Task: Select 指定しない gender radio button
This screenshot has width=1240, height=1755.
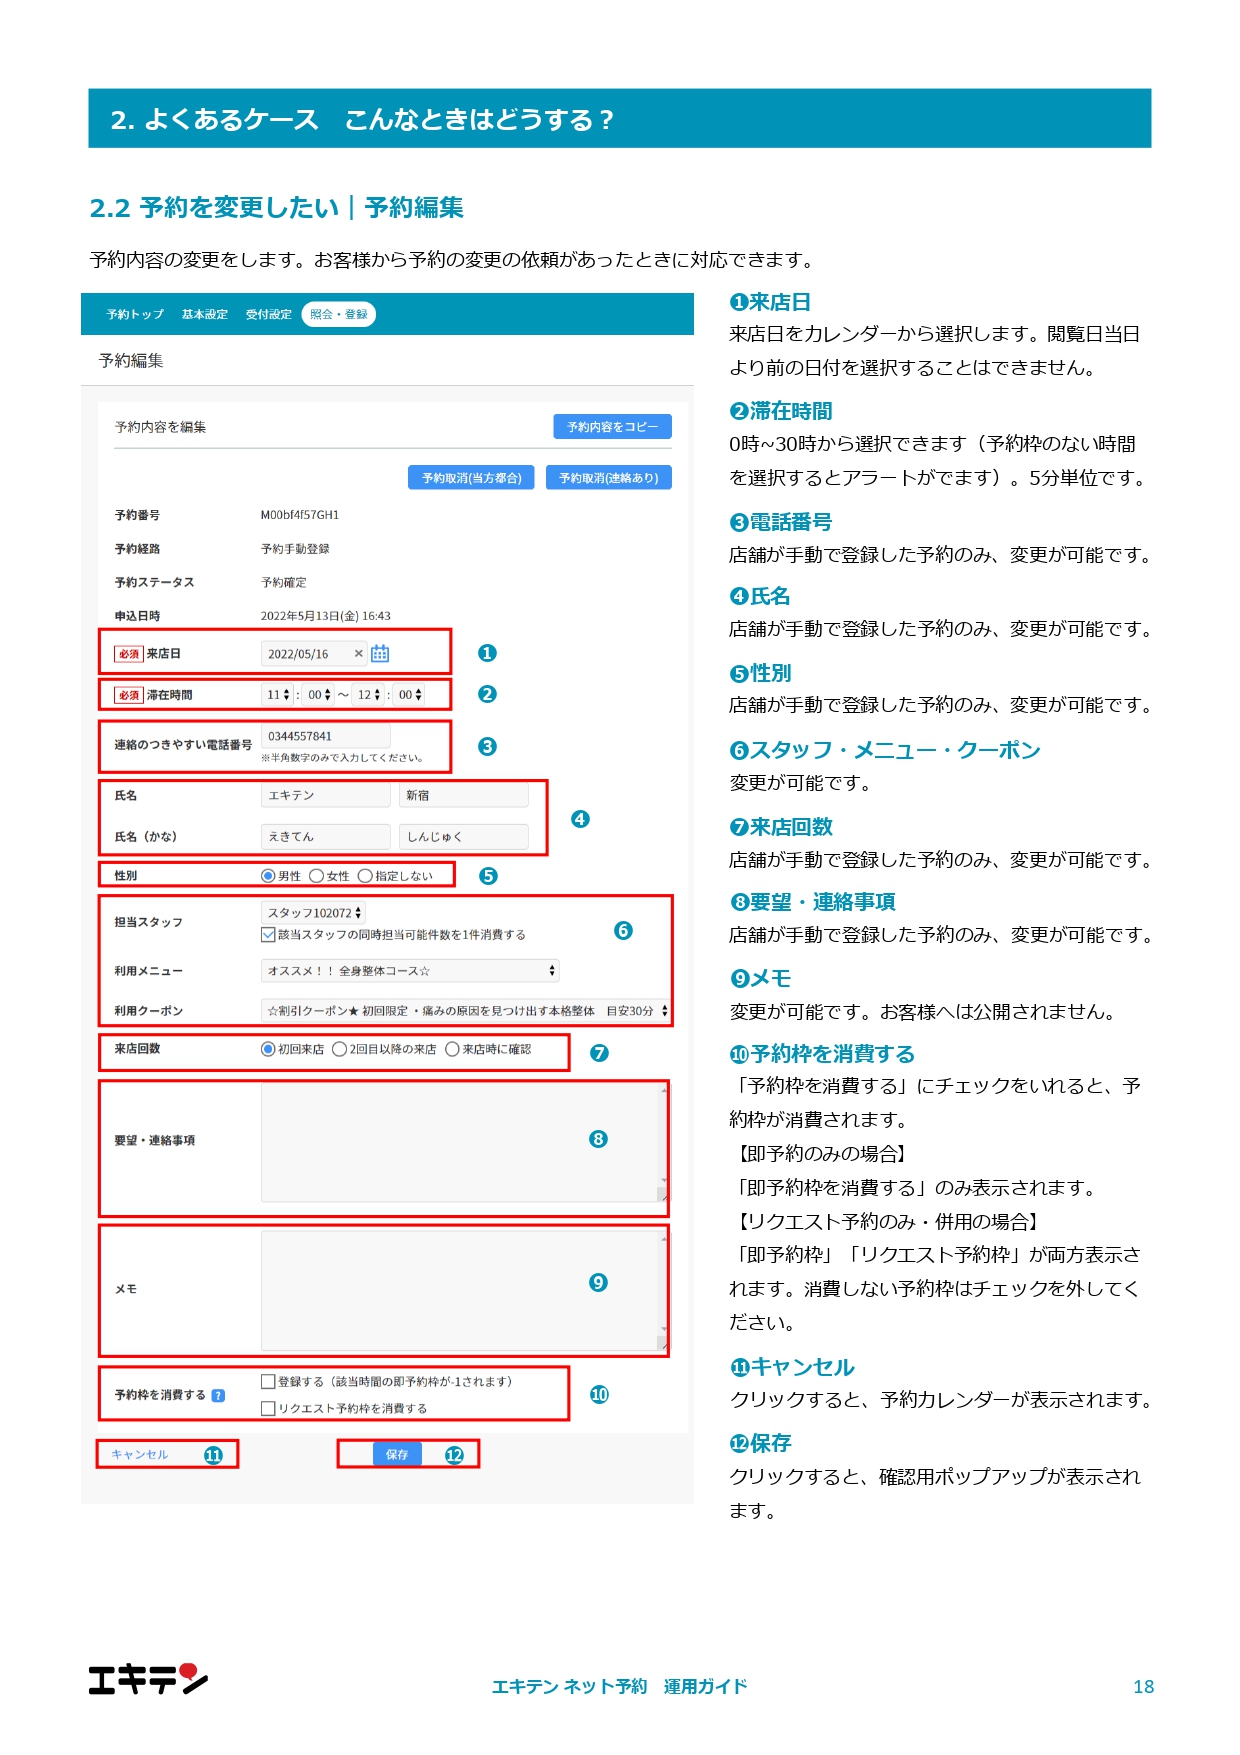Action: point(365,876)
